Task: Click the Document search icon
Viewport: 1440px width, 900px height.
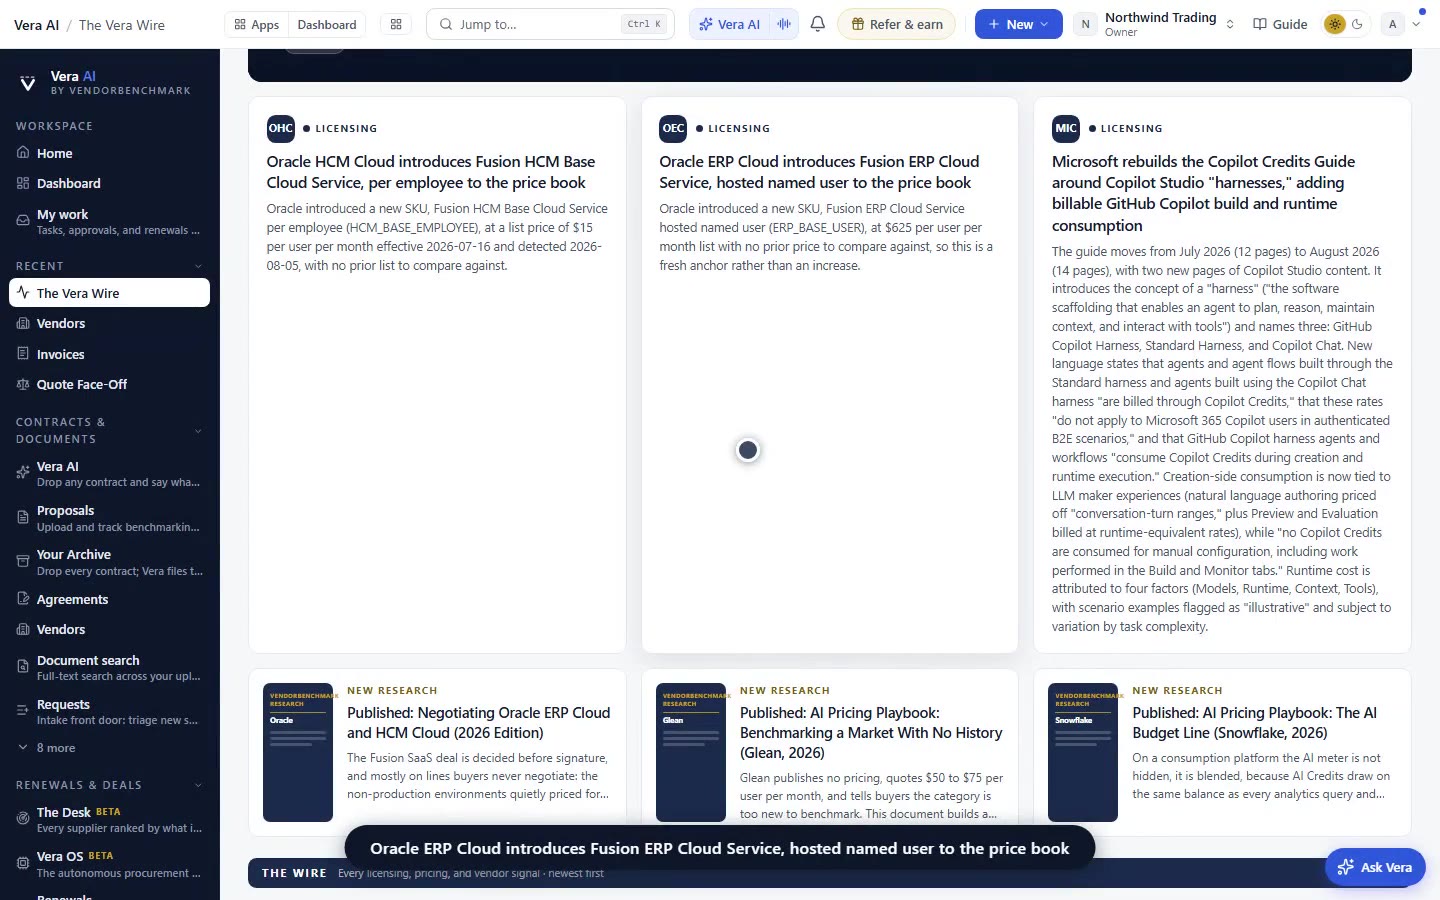Action: tap(23, 667)
